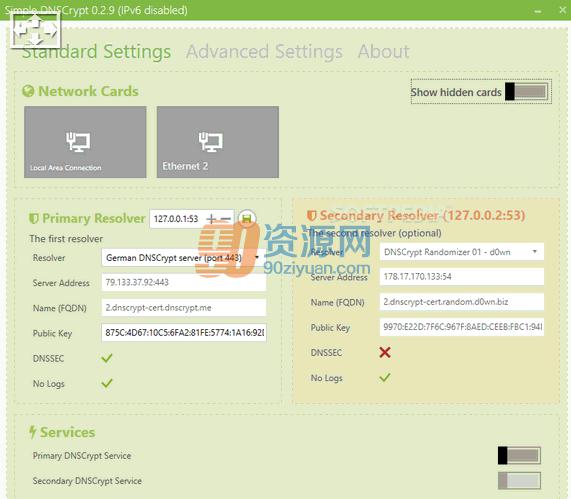The image size is (571, 499).
Task: Click the Local Area Connection network card
Action: [x=85, y=142]
